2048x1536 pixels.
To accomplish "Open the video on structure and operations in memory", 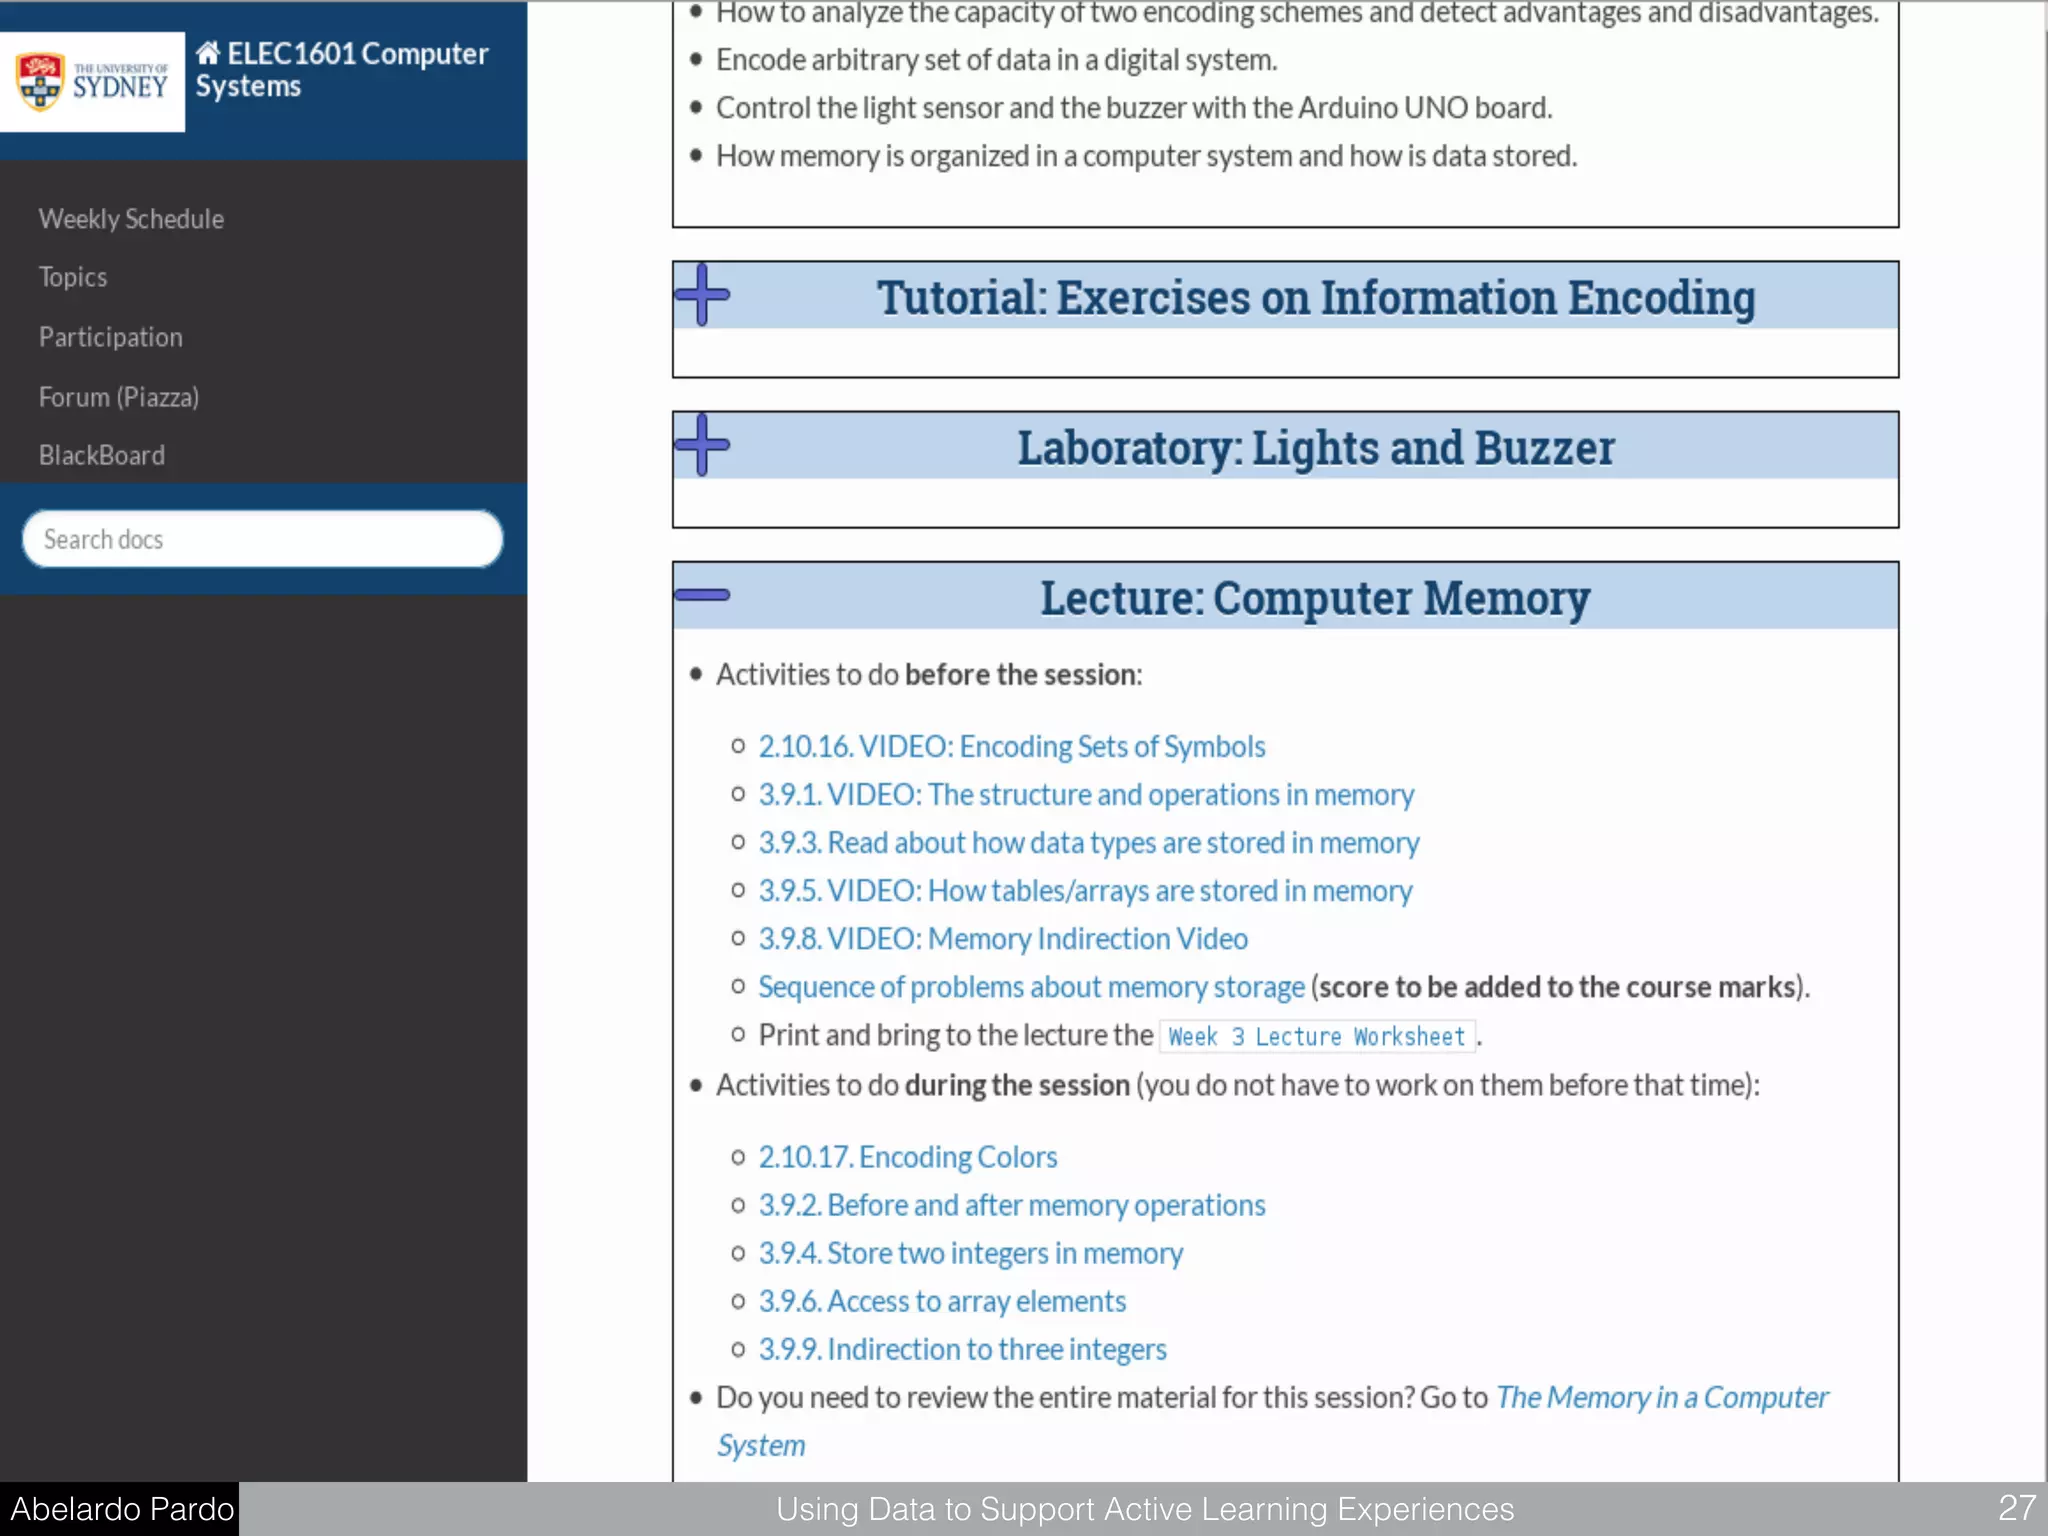I will 1086,795.
